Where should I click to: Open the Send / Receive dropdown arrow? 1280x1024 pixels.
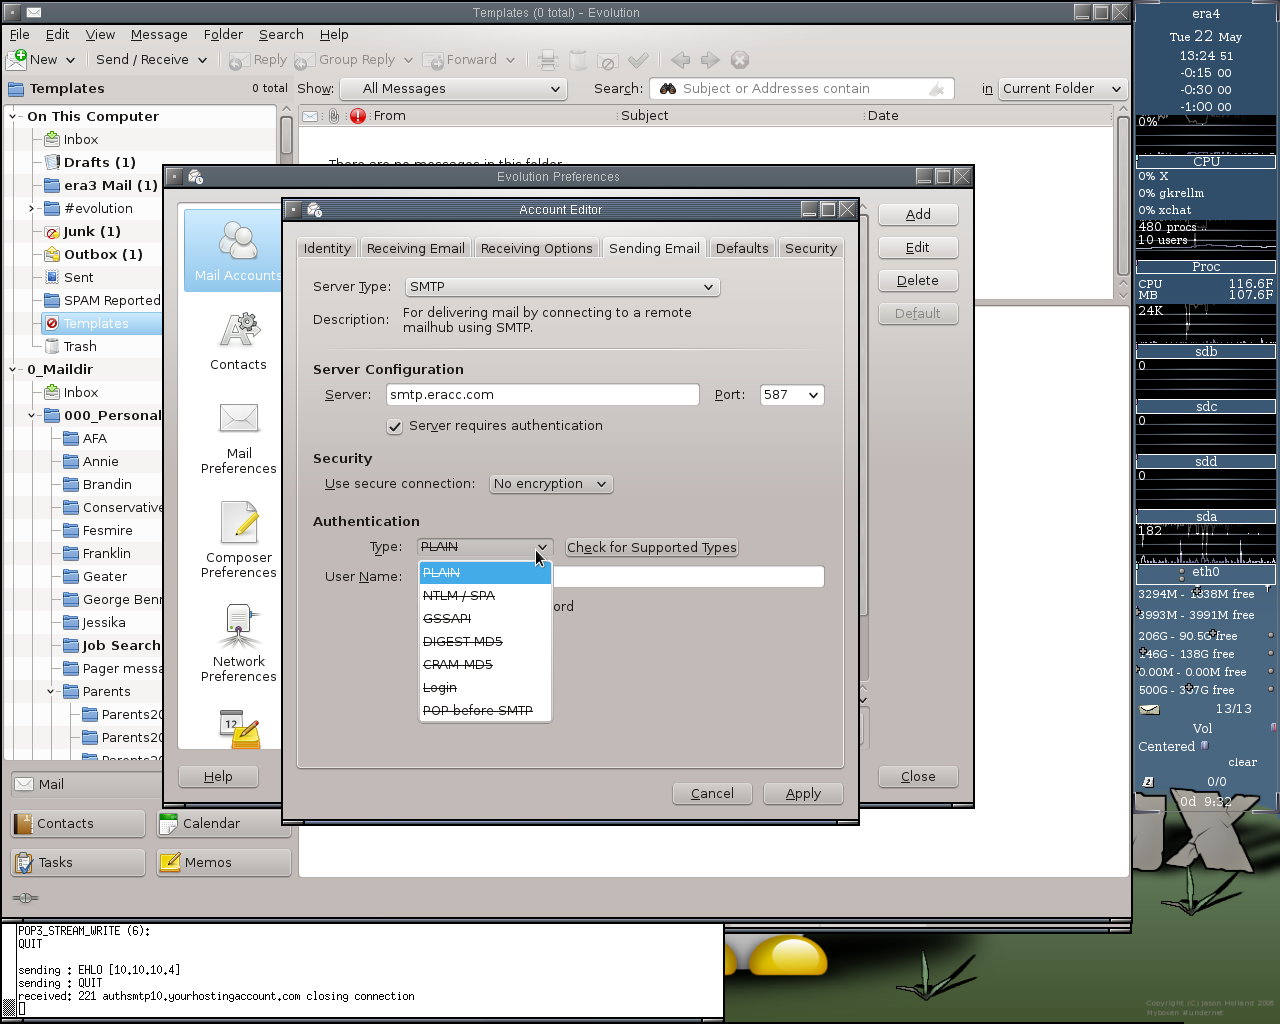point(202,60)
